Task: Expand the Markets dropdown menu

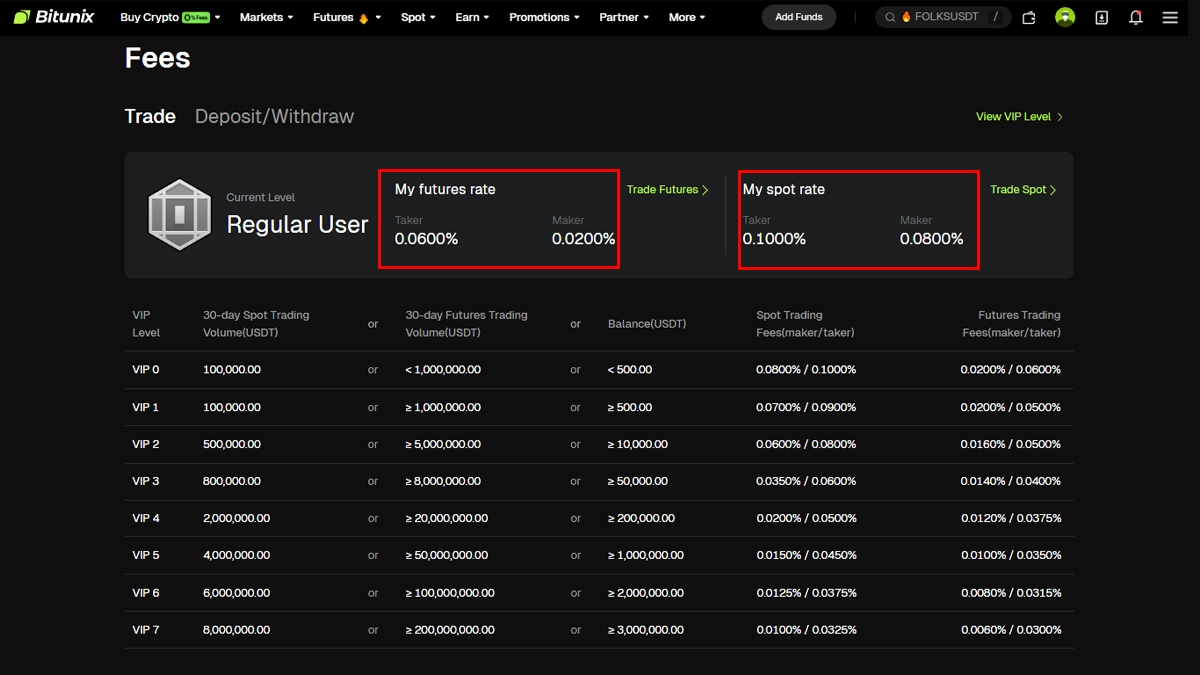Action: coord(266,17)
